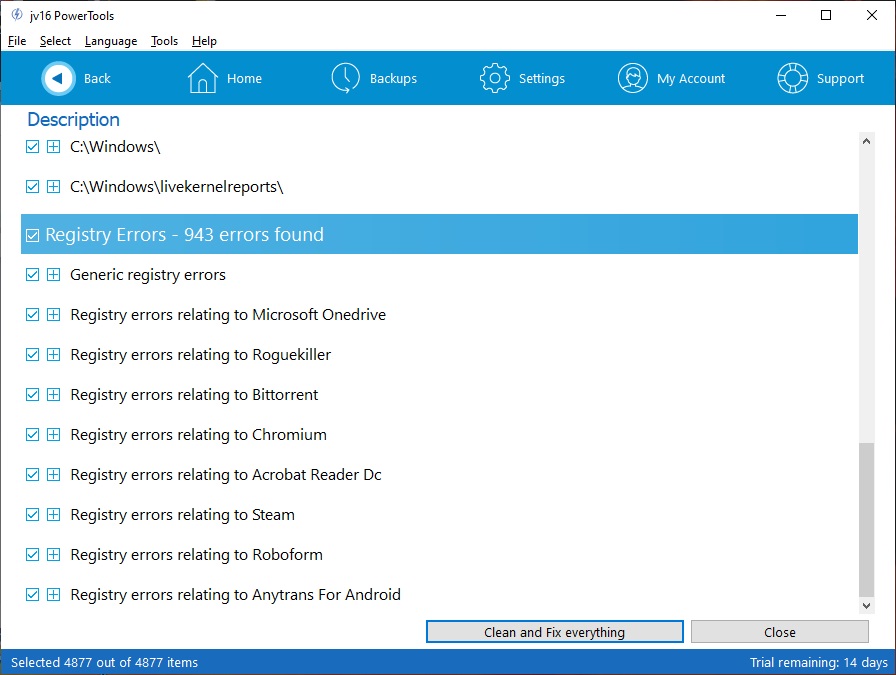The image size is (896, 675).
Task: Click the scrollbar up arrow
Action: coord(866,141)
